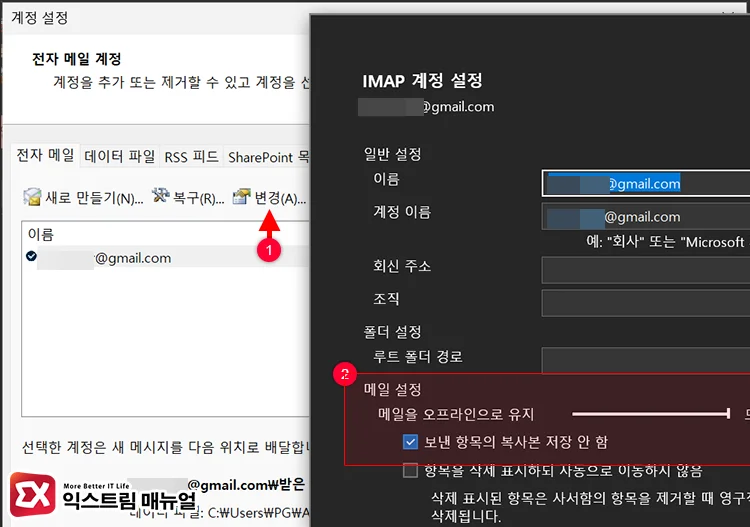The width and height of the screenshot is (750, 527).
Task: Check 항목을 삭제 표시하되 자동으로 이동하지 않음
Action: (x=410, y=470)
